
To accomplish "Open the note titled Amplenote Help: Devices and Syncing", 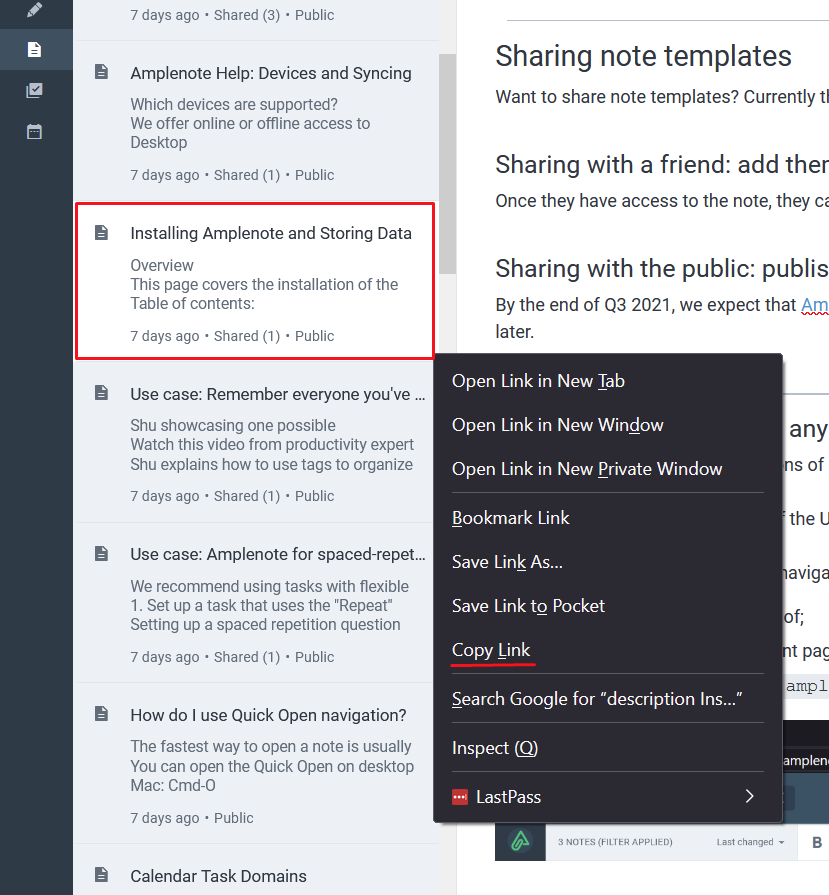I will 271,73.
